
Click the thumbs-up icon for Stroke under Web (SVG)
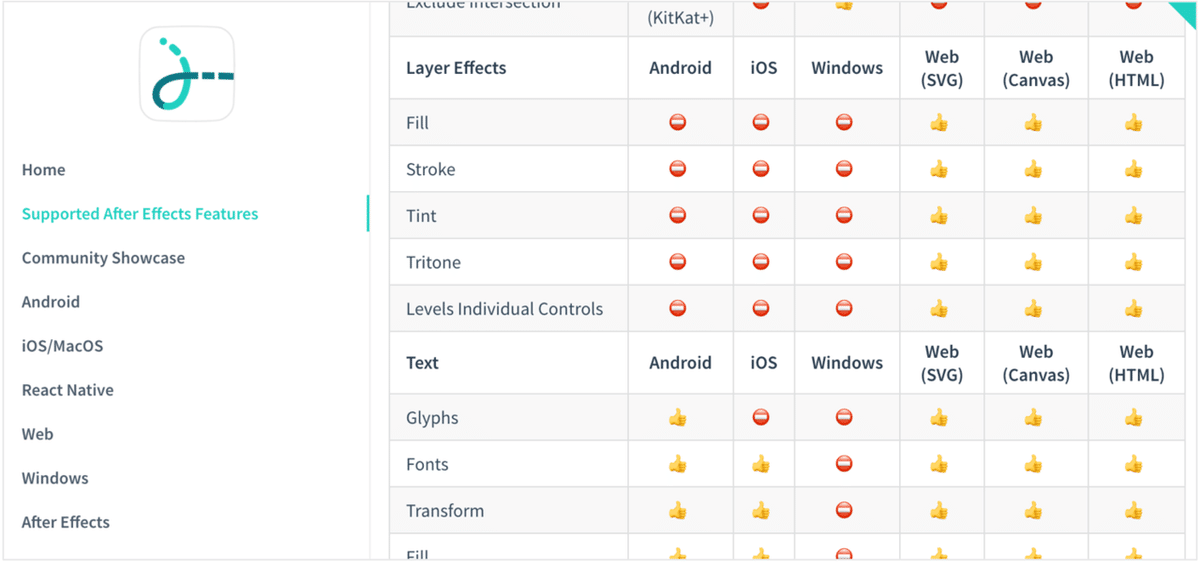939,170
